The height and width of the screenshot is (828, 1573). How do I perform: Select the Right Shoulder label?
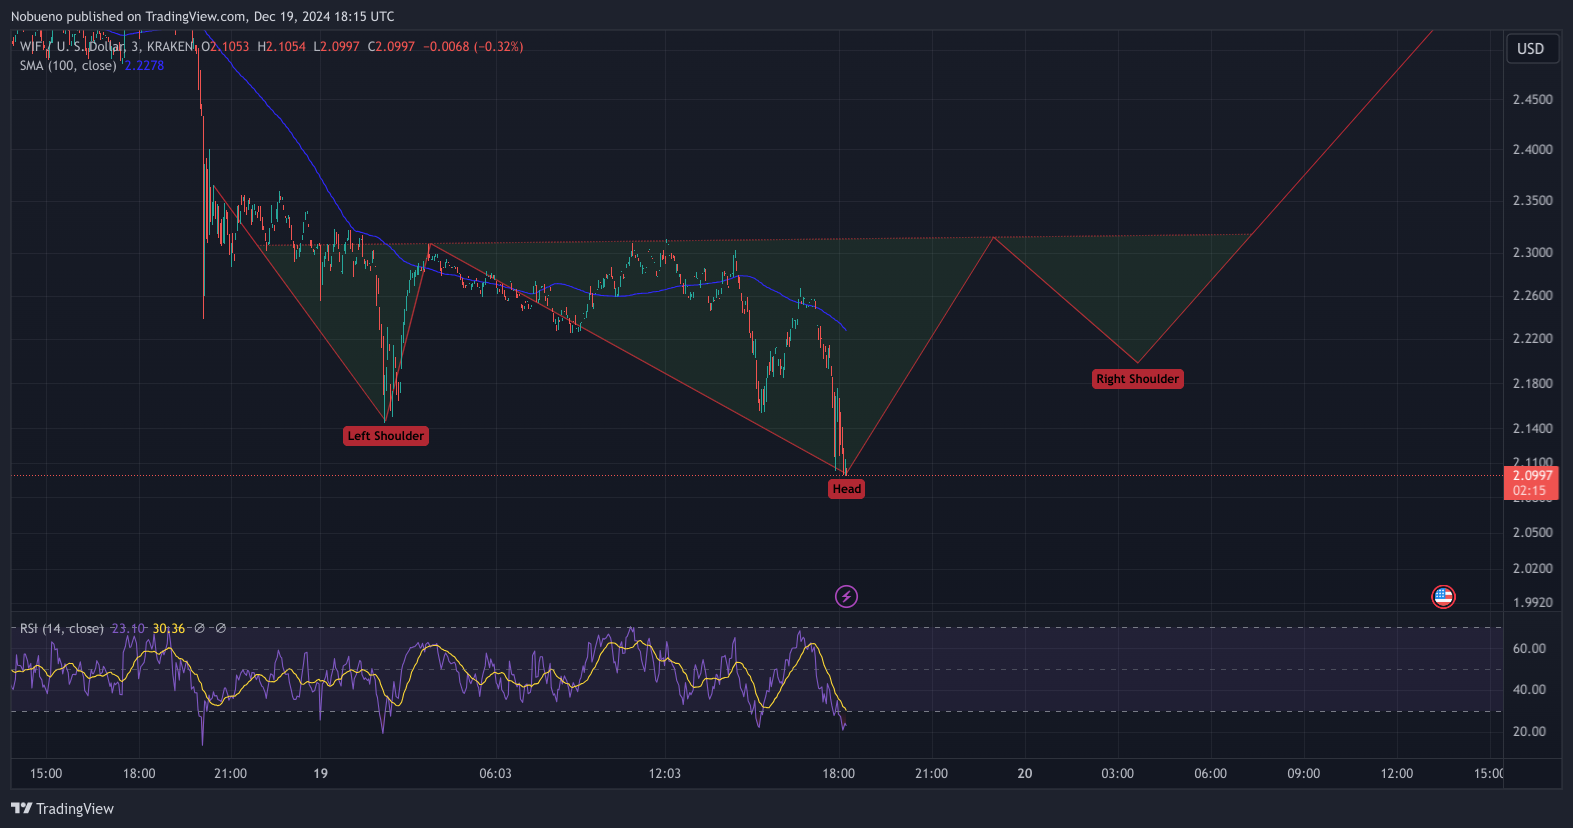coord(1138,379)
